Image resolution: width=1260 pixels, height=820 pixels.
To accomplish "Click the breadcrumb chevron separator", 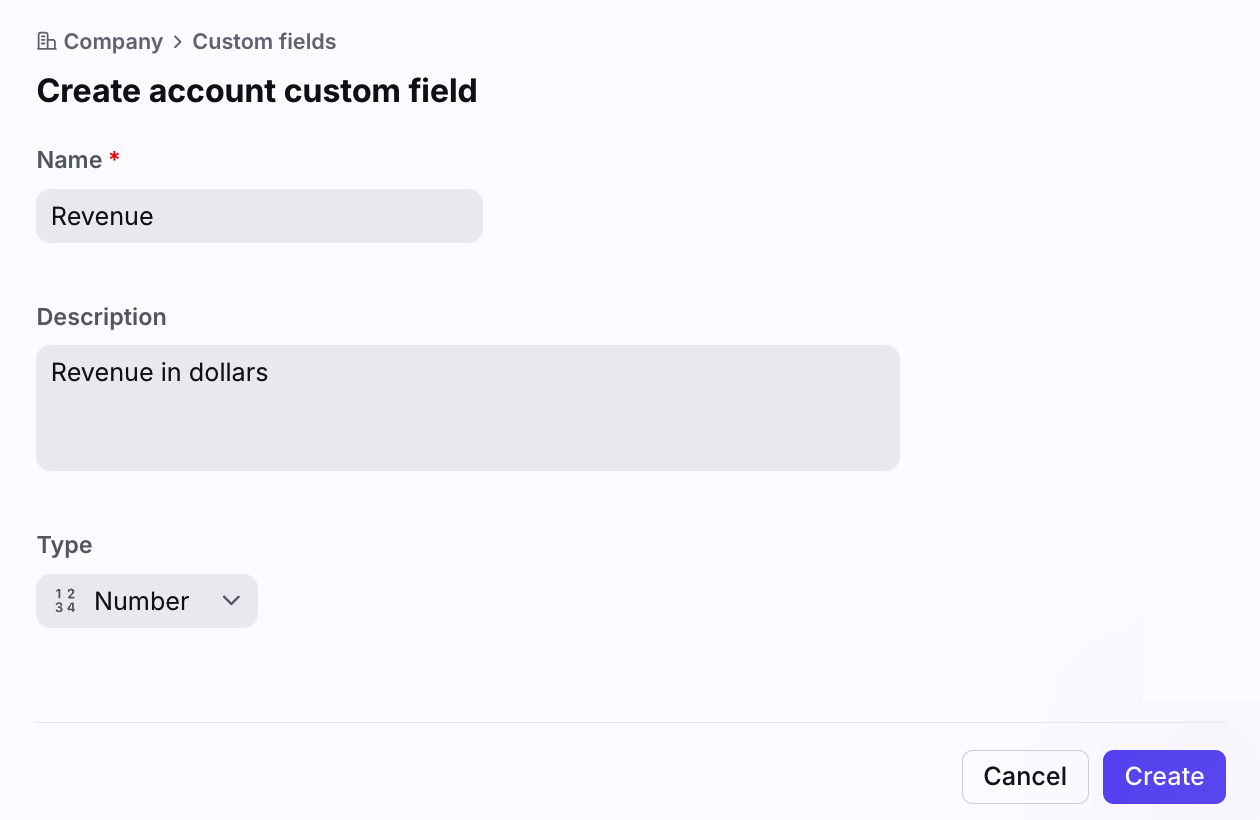I will point(178,41).
